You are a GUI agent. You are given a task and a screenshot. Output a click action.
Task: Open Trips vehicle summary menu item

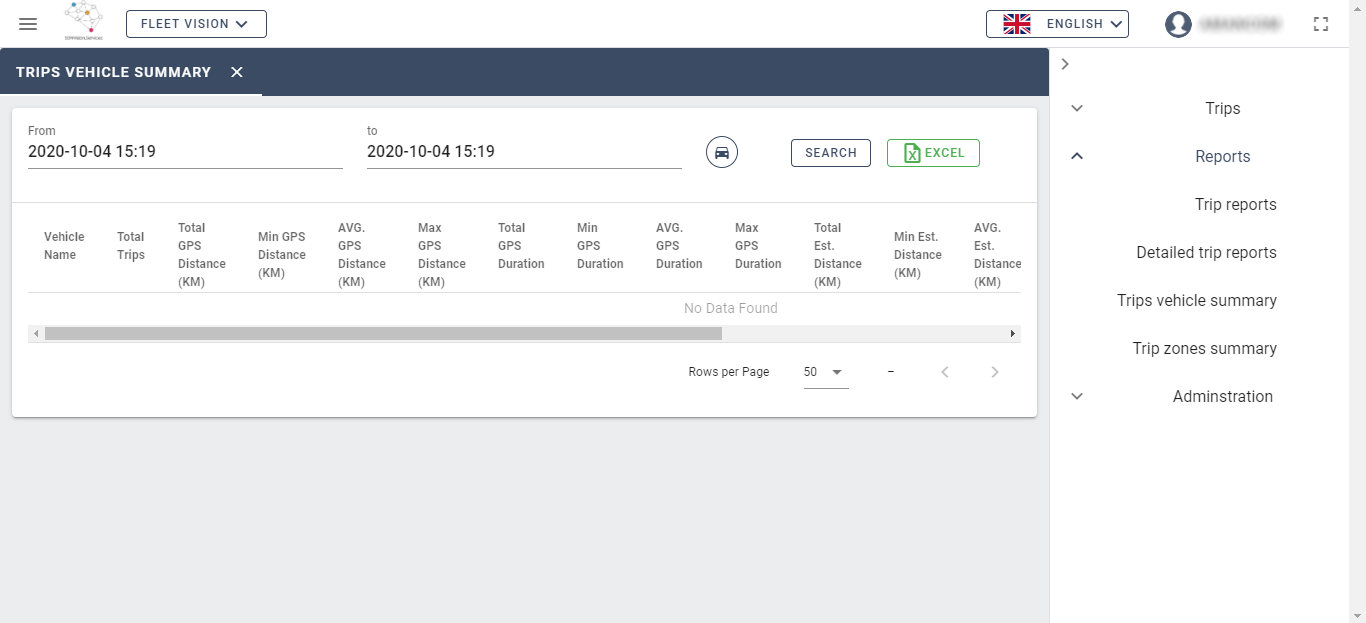point(1196,300)
